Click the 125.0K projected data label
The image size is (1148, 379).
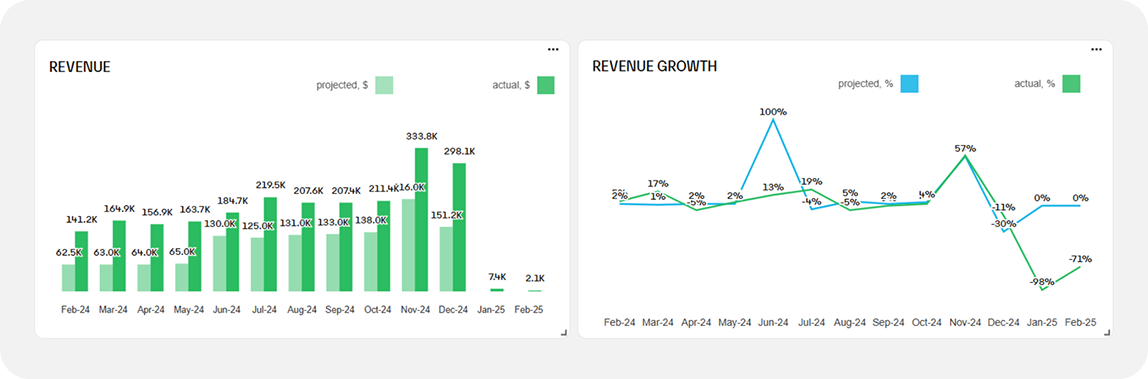(258, 226)
